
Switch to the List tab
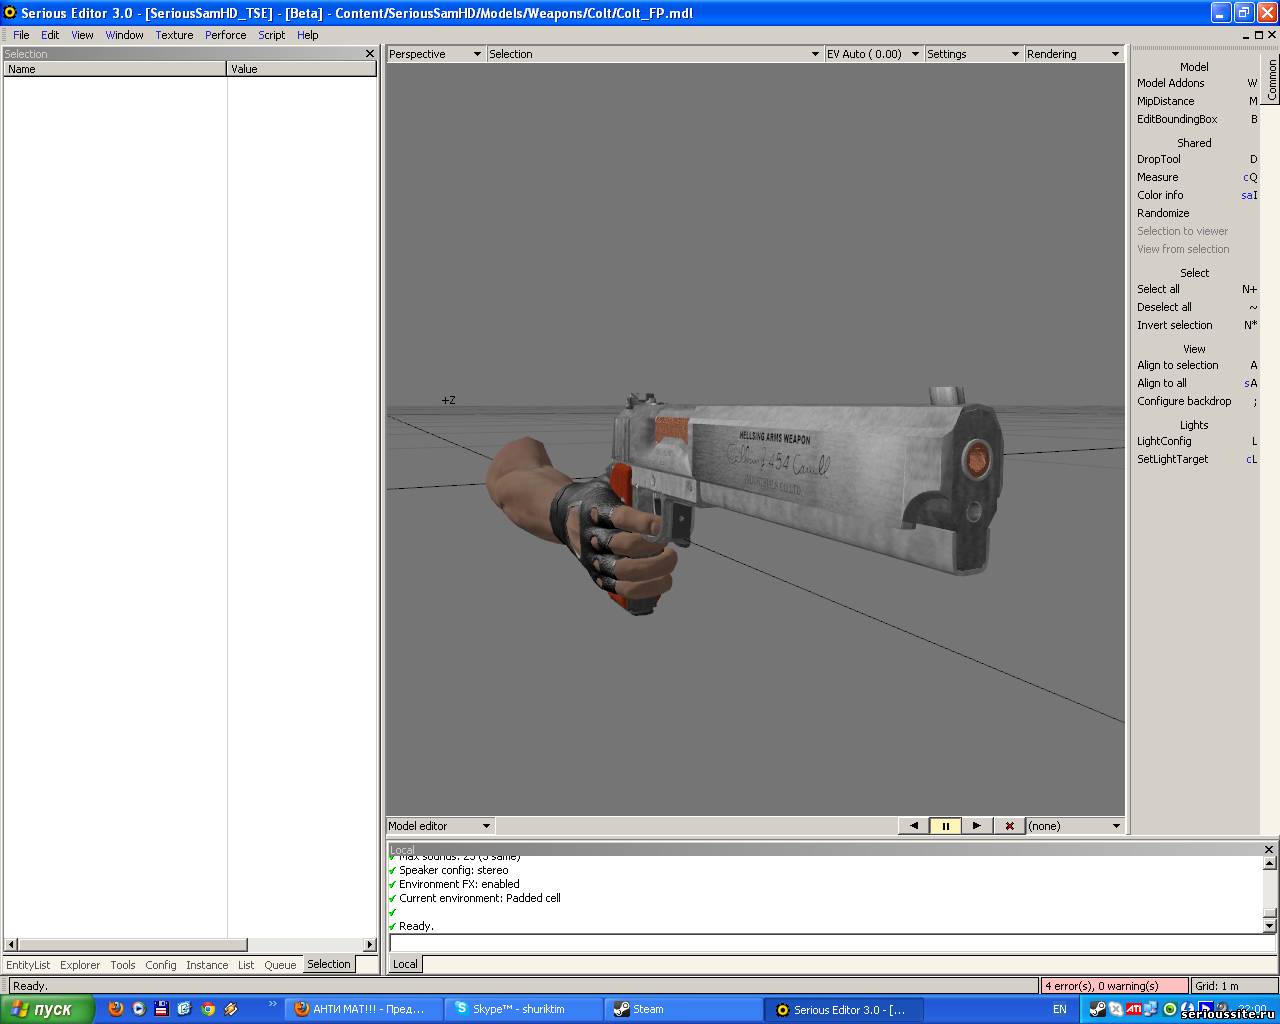click(x=246, y=965)
